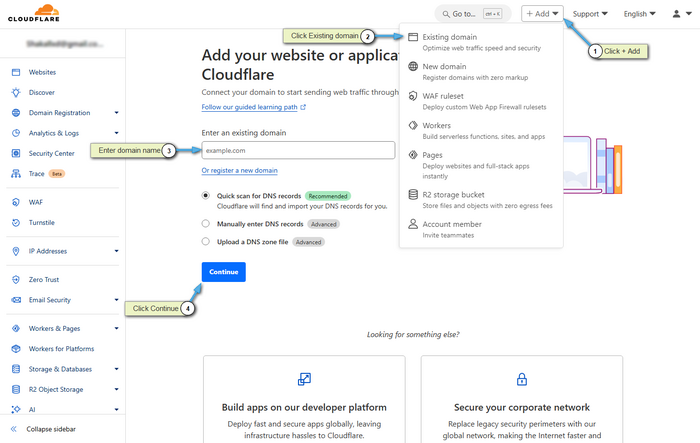Choose New domain from Add menu
700x443 pixels.
481,71
